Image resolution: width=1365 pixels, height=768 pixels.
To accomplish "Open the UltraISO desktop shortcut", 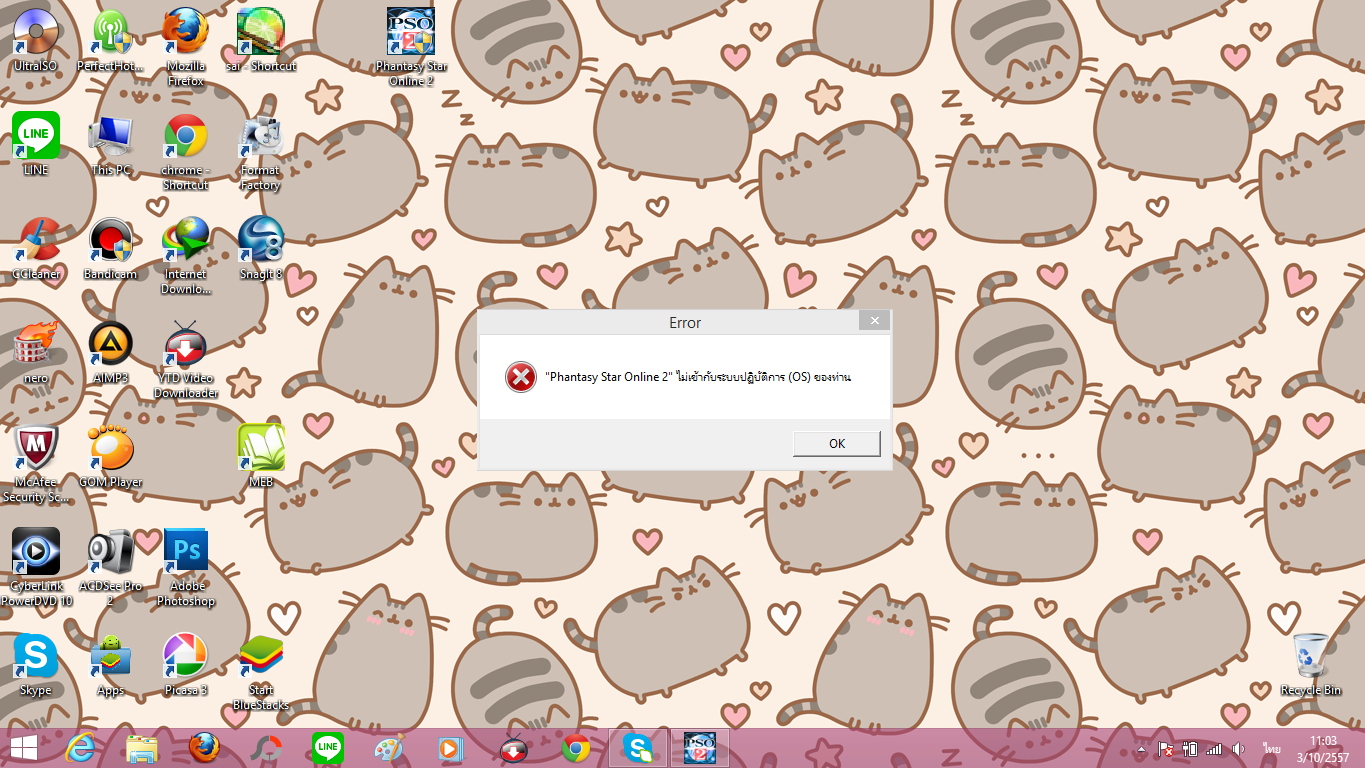I will coord(36,41).
